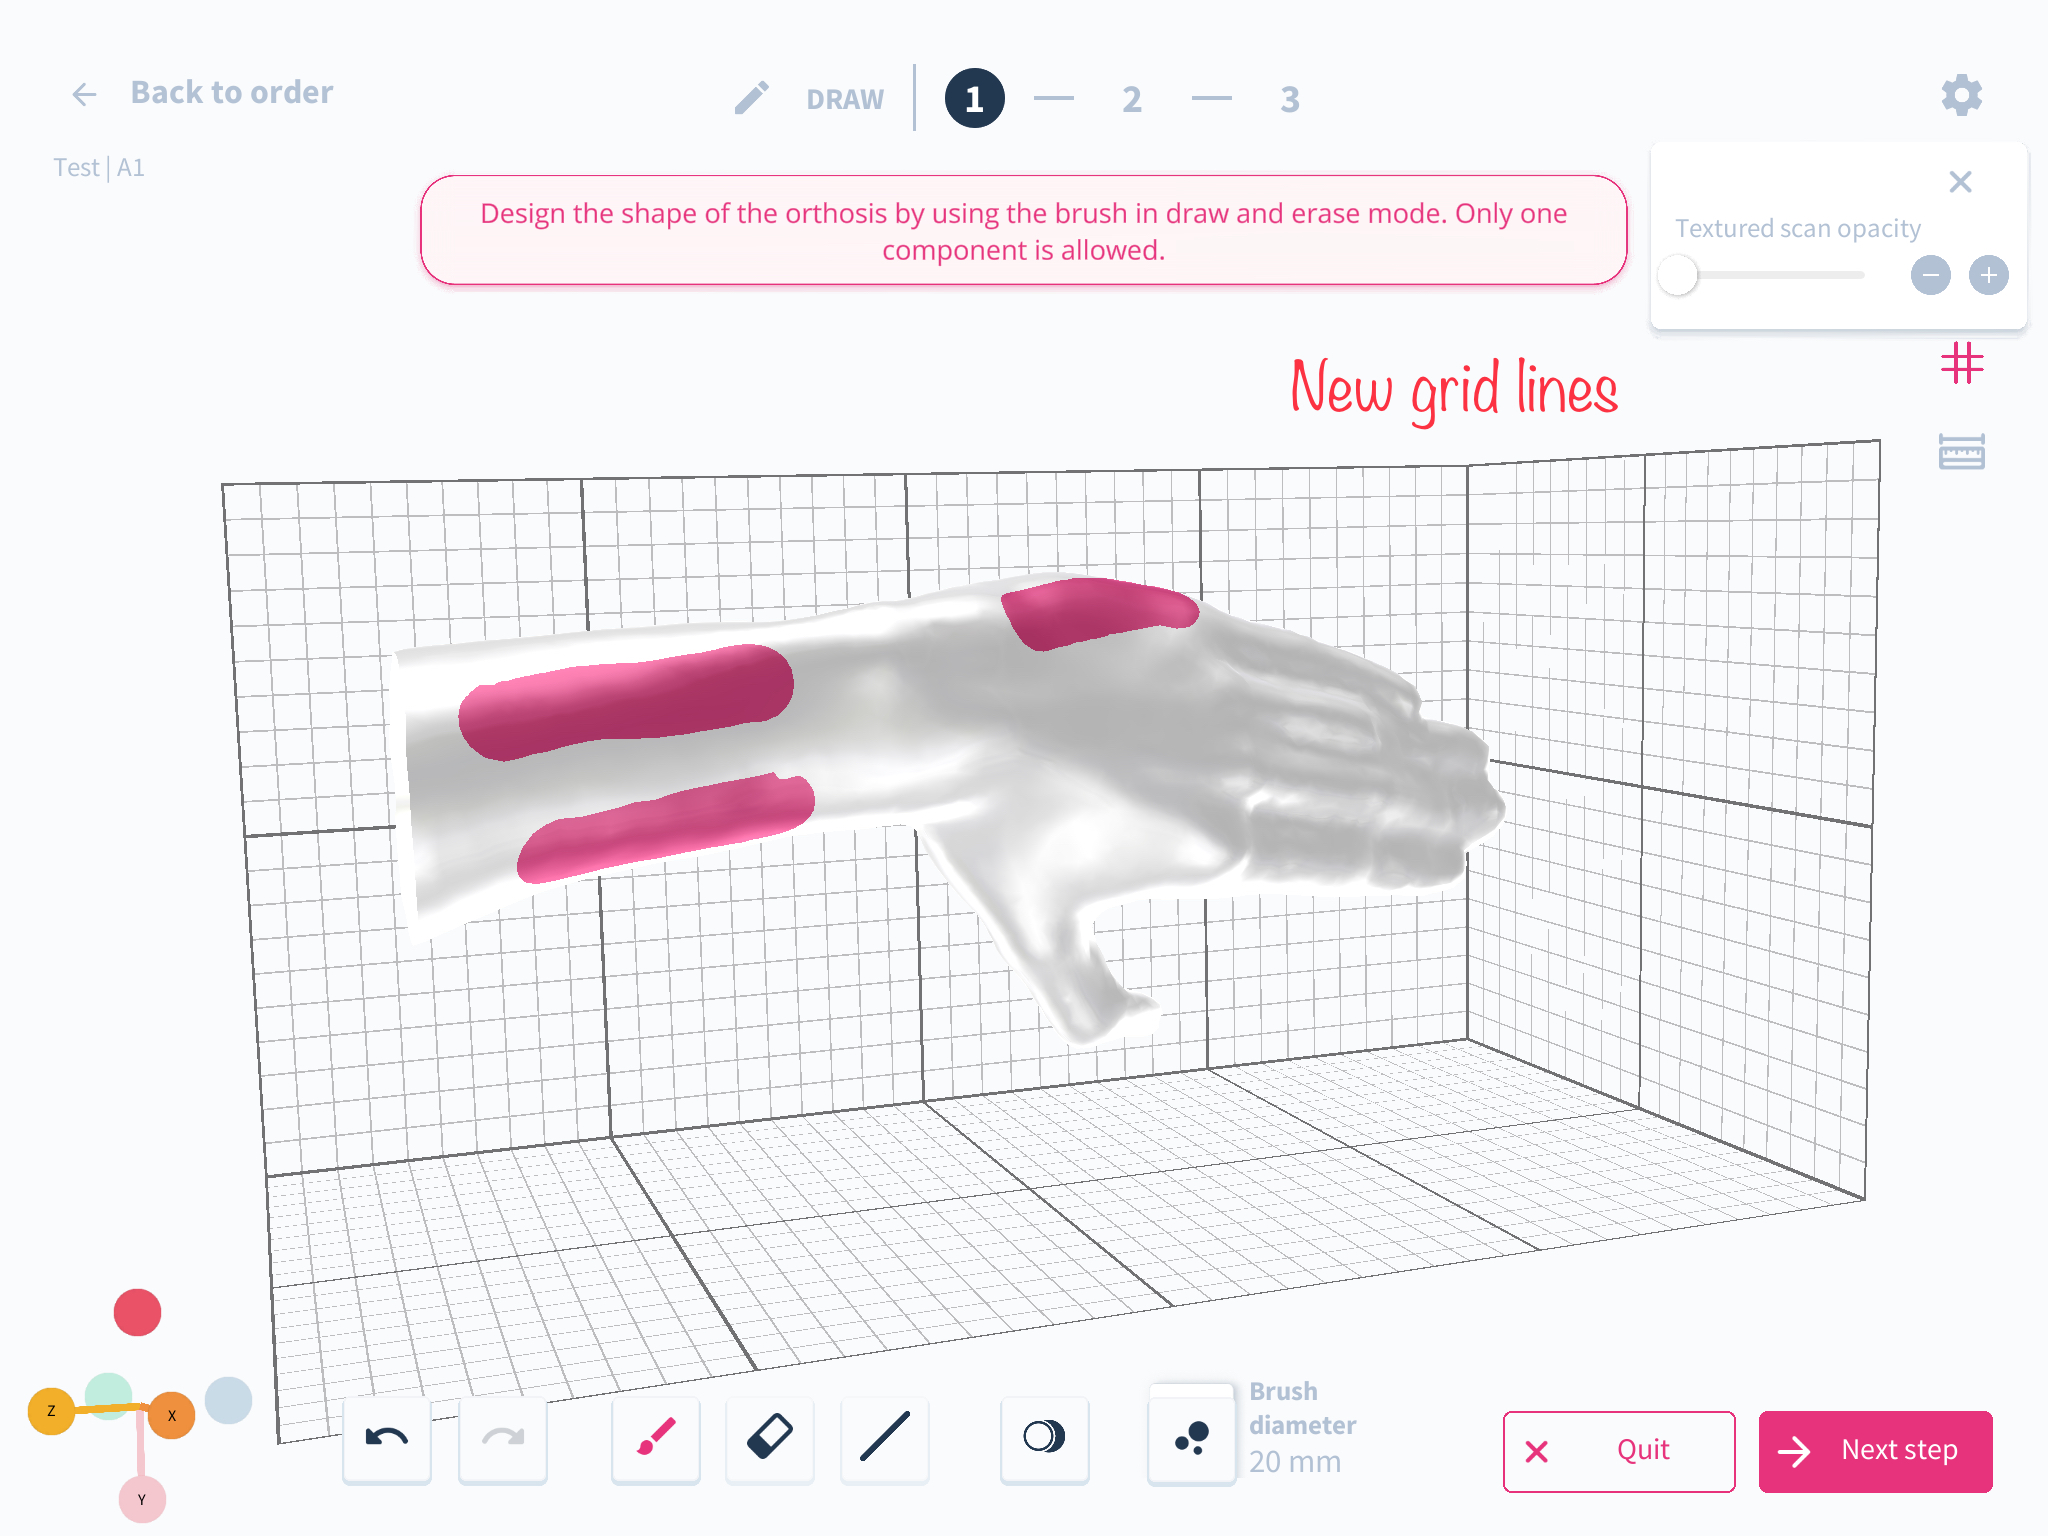The height and width of the screenshot is (1536, 2048).
Task: Click the DRAW mode label
Action: [845, 100]
